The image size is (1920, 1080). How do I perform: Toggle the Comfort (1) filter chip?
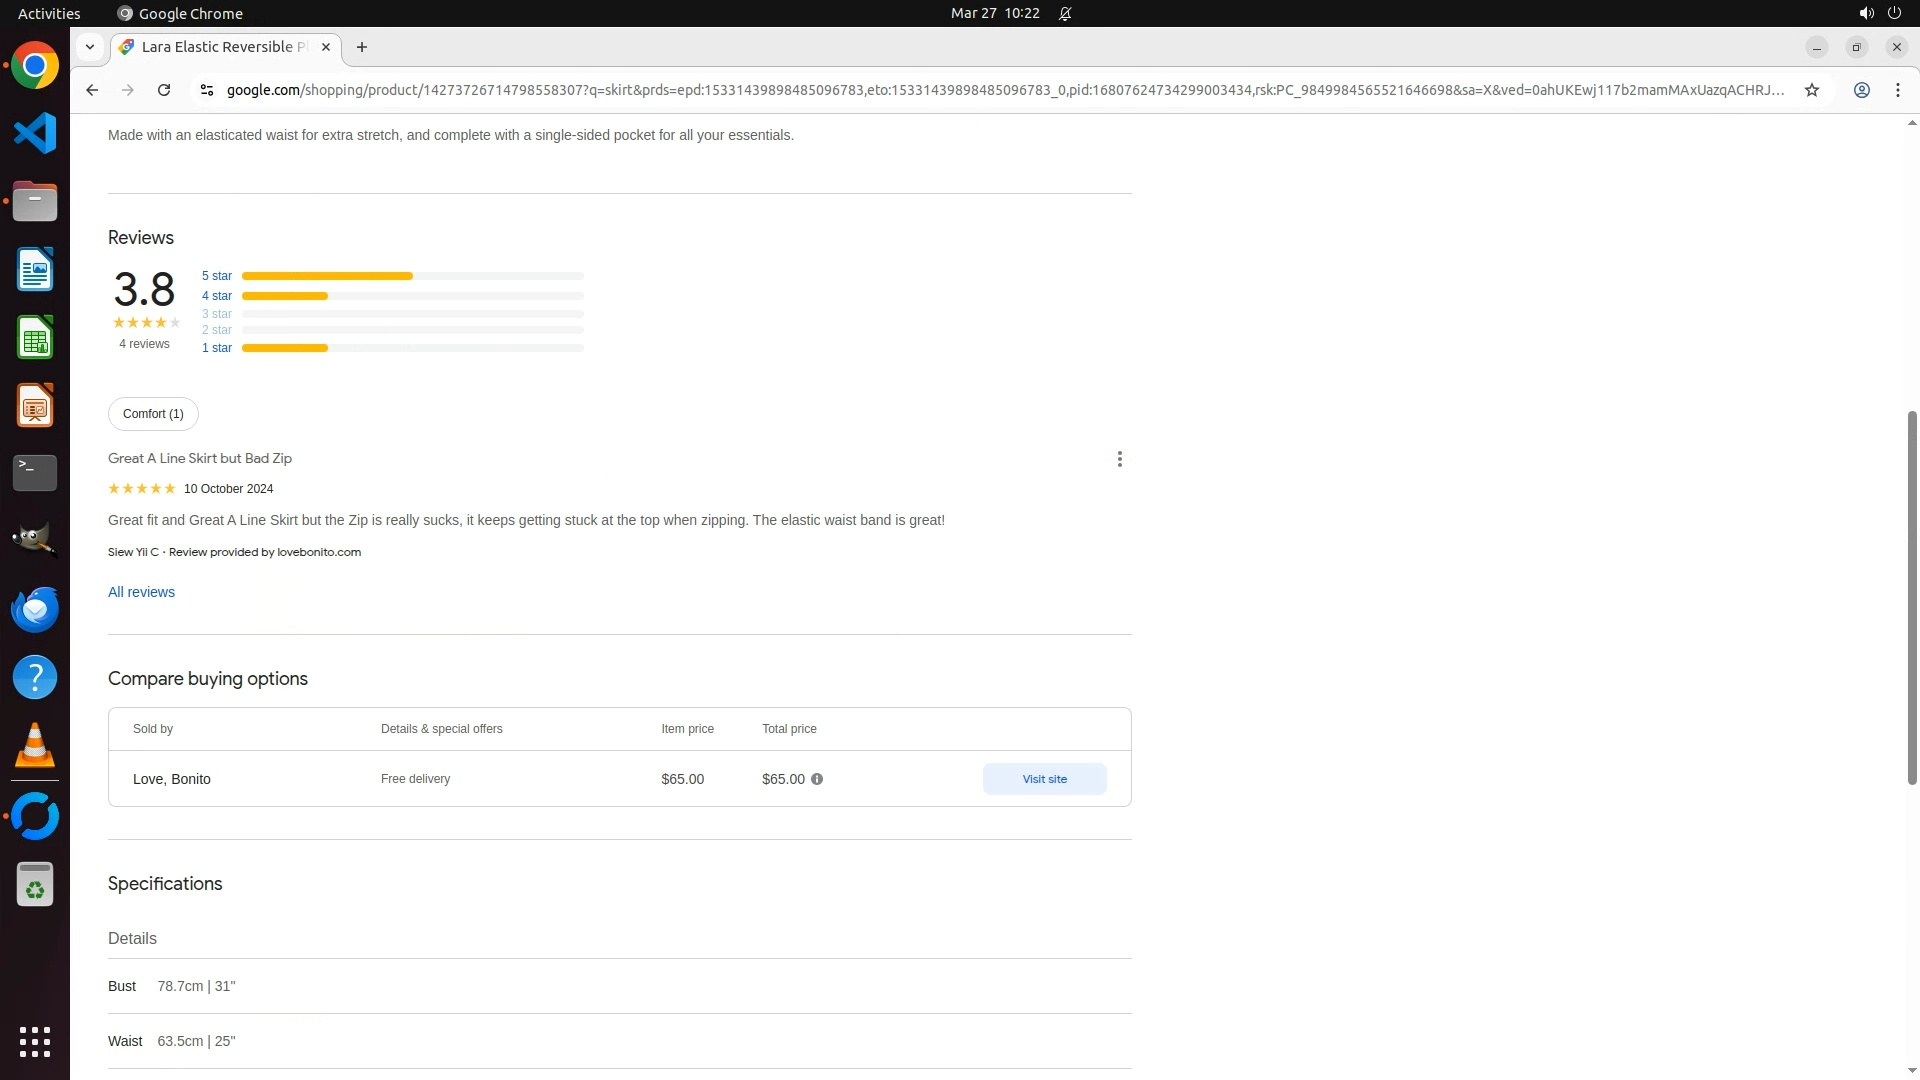[153, 414]
